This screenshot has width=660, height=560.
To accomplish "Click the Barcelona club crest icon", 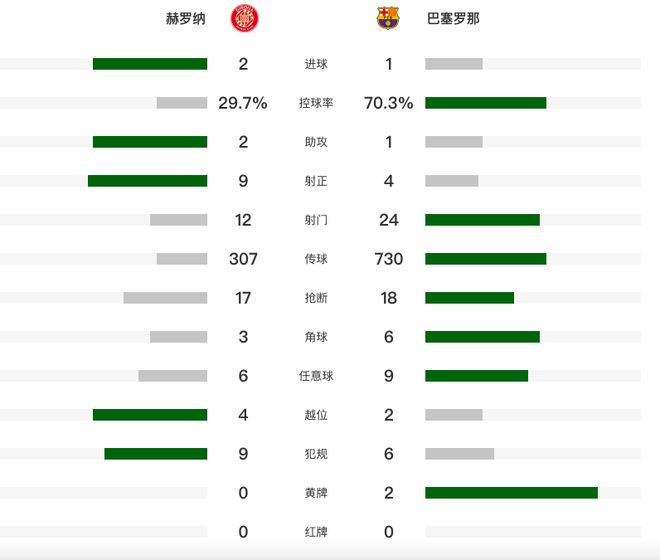I will [x=387, y=18].
